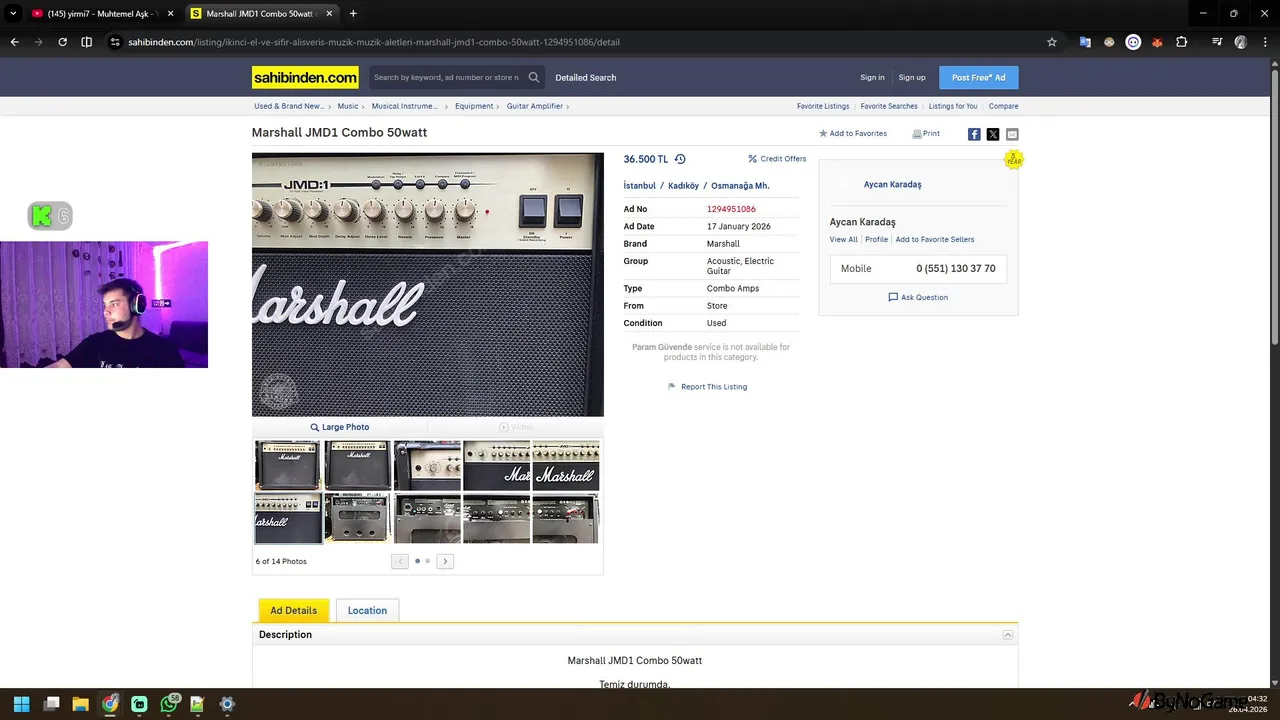Click the browser address bar
1280x720 pixels.
pyautogui.click(x=574, y=42)
